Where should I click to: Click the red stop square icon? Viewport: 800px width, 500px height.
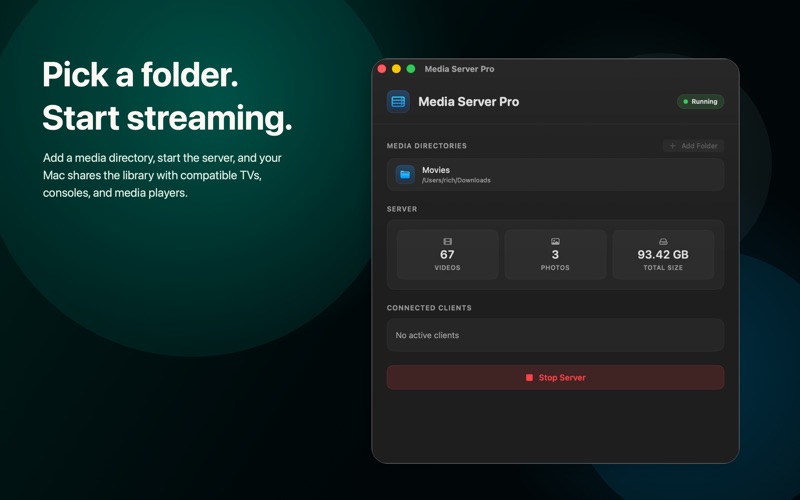click(x=529, y=378)
